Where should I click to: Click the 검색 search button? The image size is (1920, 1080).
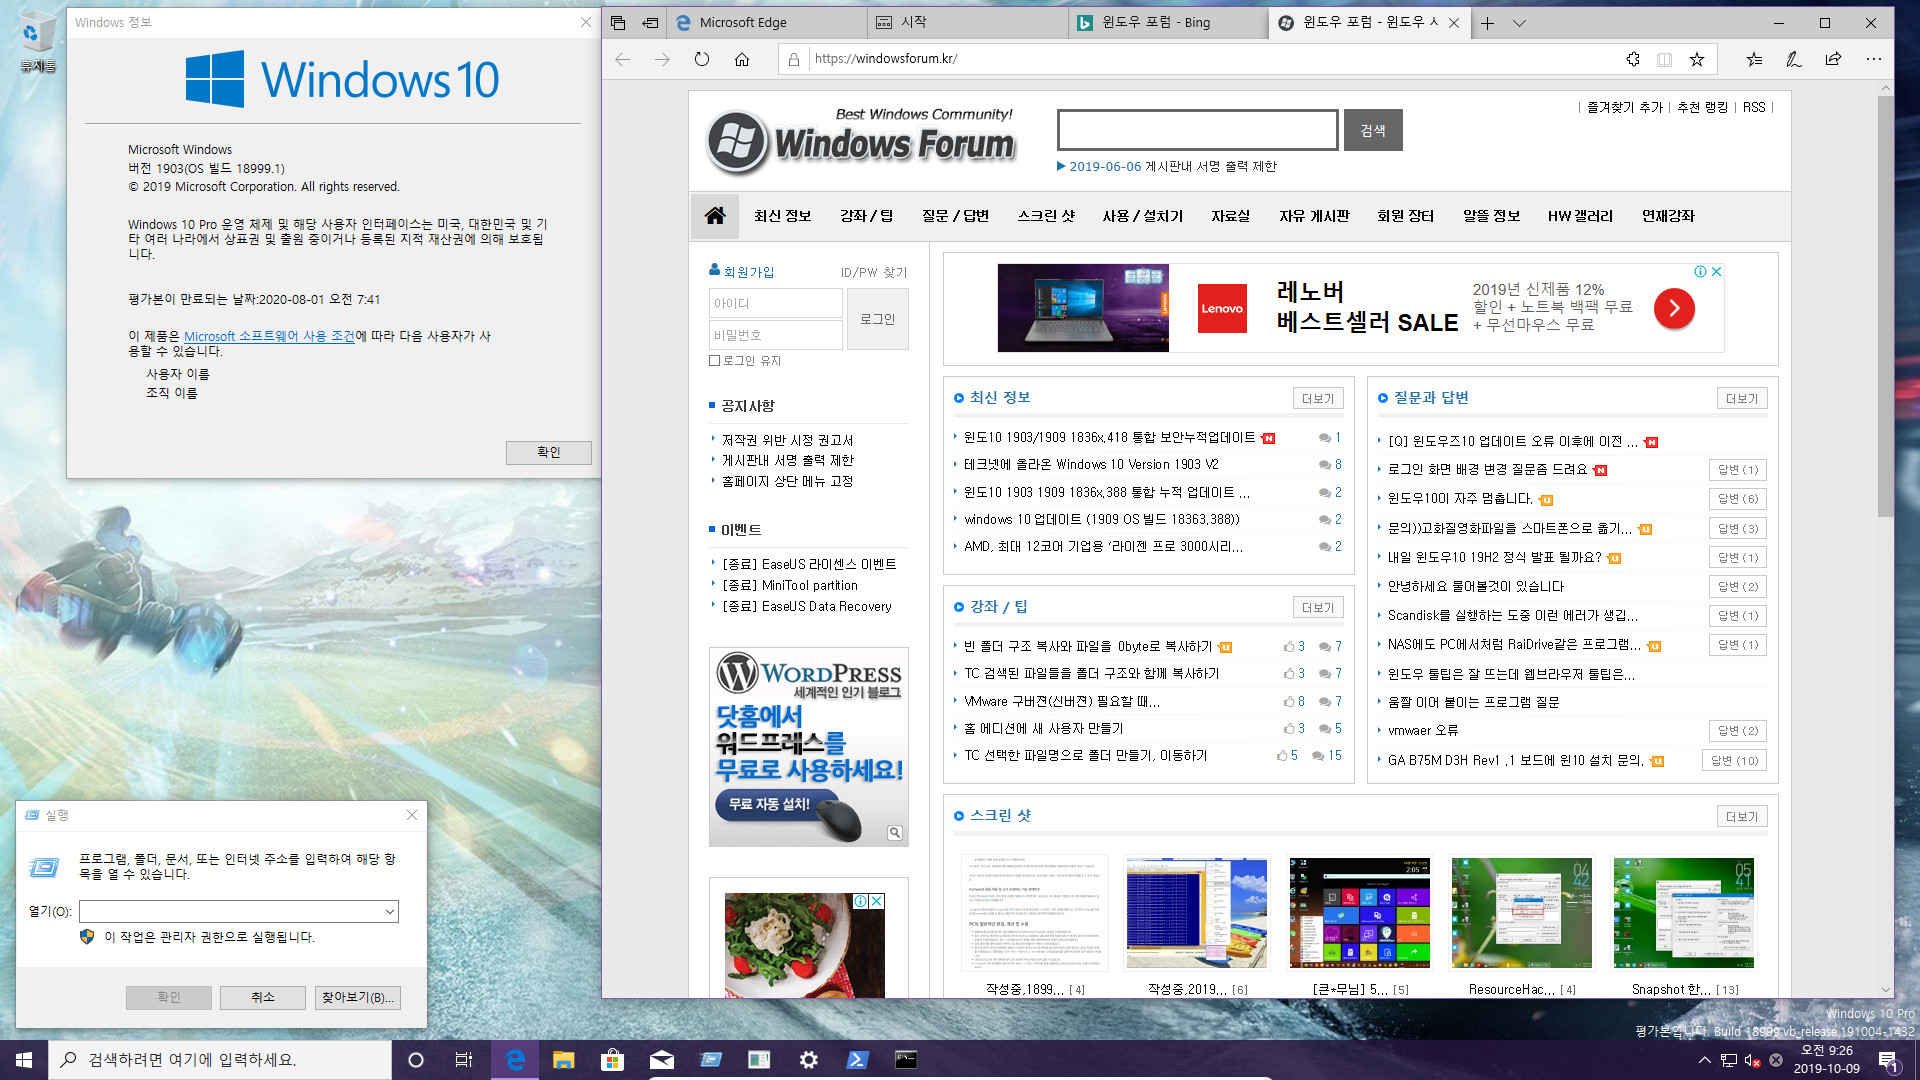click(1373, 130)
